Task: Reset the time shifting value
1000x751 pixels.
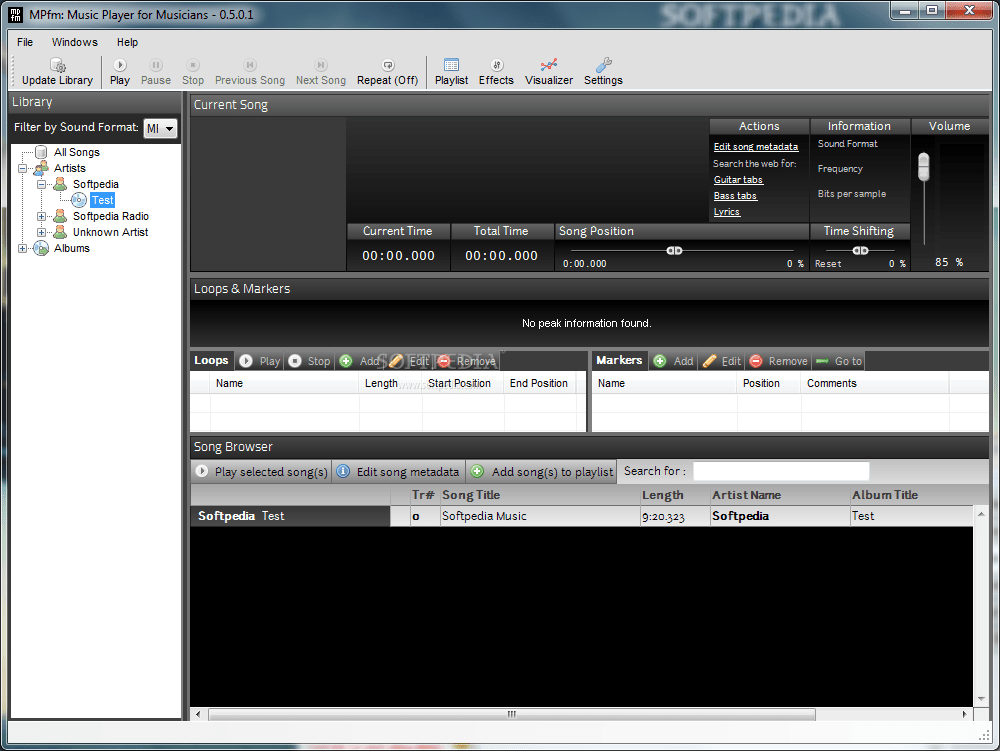Action: (x=828, y=263)
